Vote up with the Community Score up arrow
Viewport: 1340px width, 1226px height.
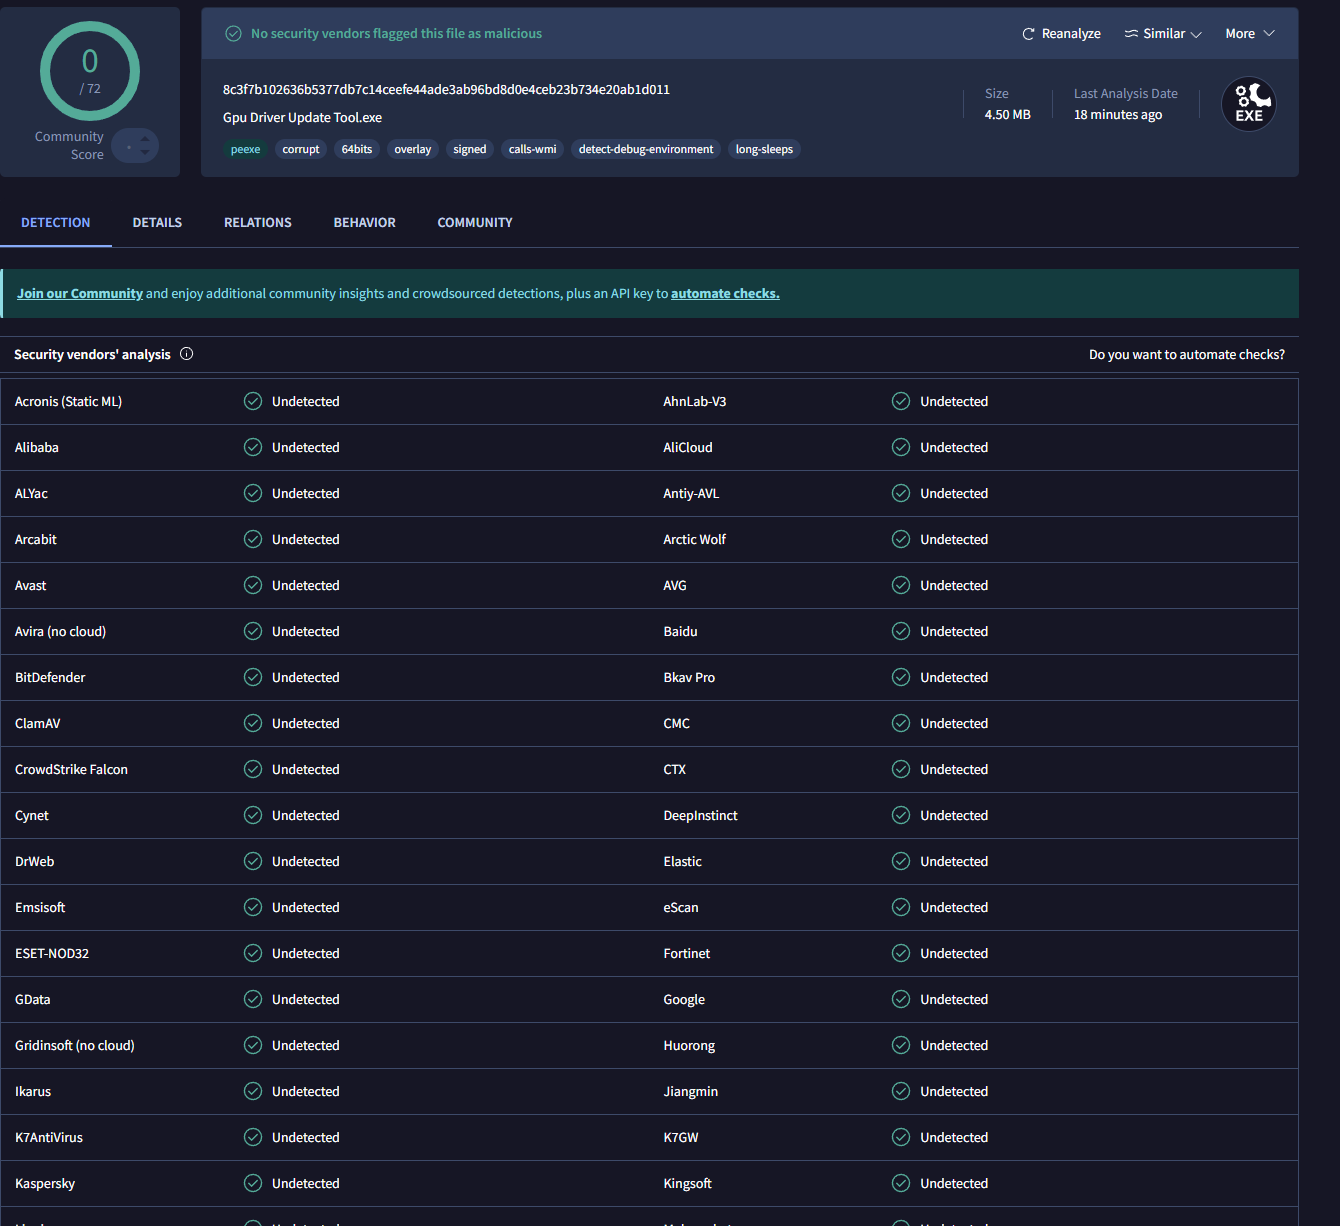click(145, 139)
